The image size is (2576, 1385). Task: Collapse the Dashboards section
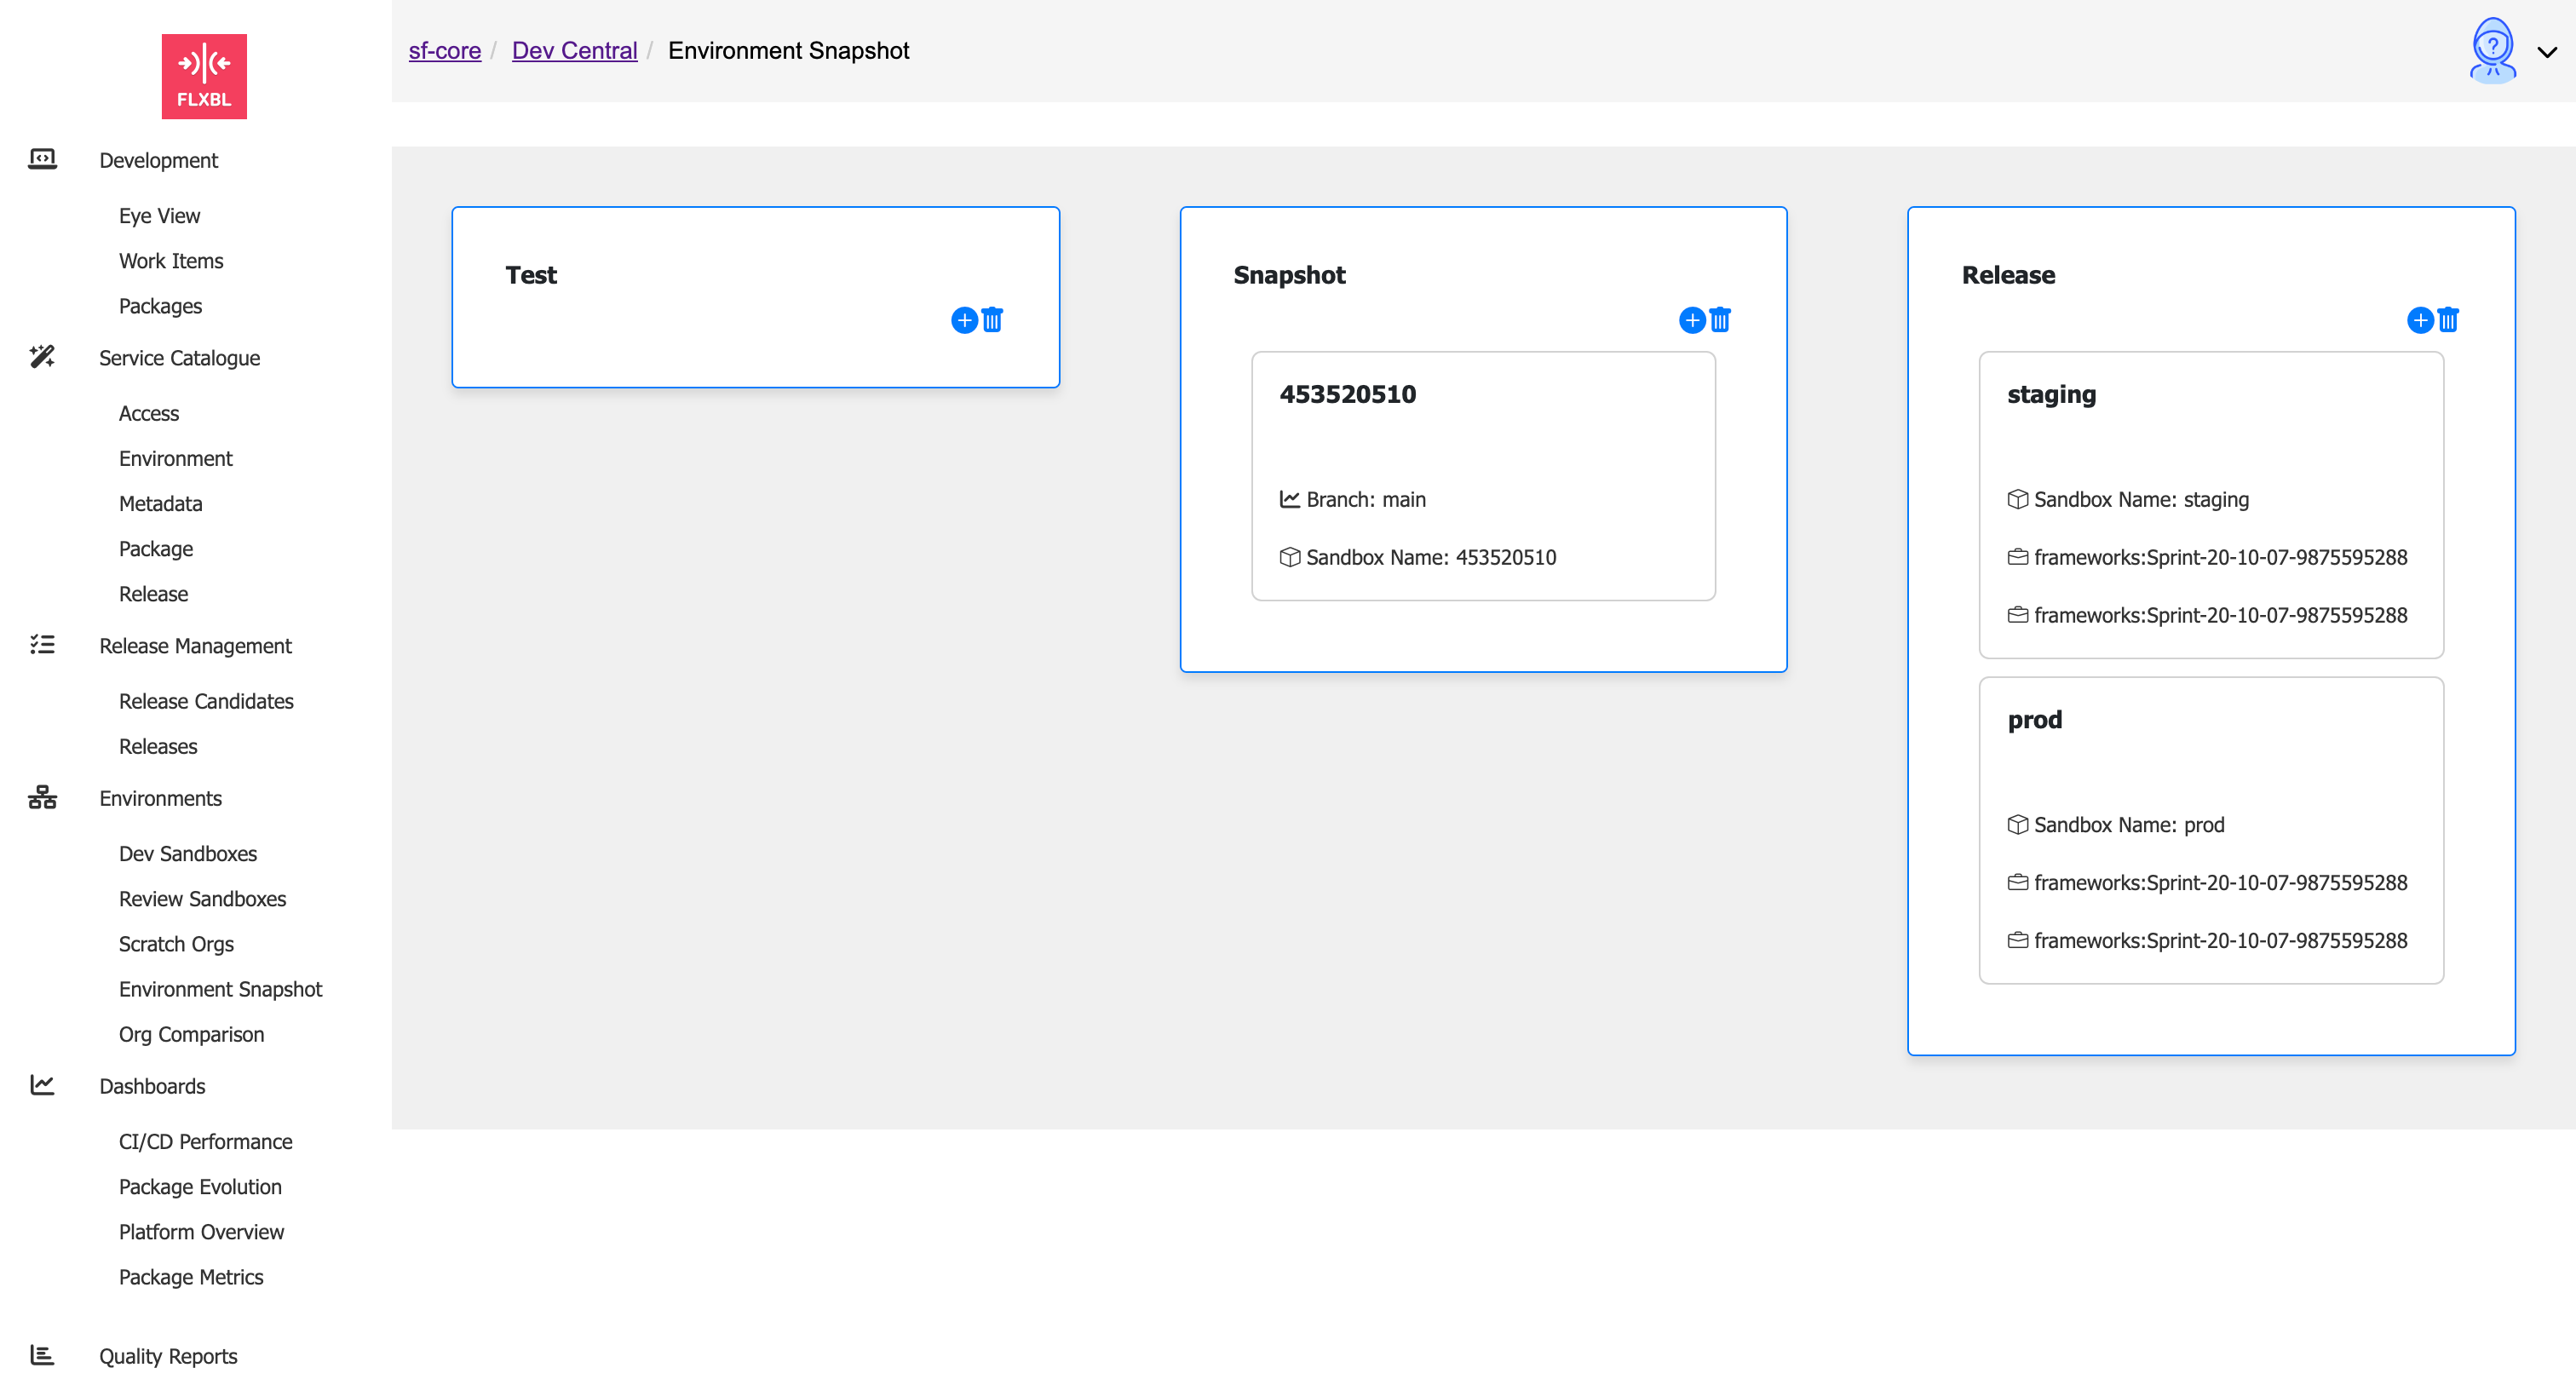(x=152, y=1085)
